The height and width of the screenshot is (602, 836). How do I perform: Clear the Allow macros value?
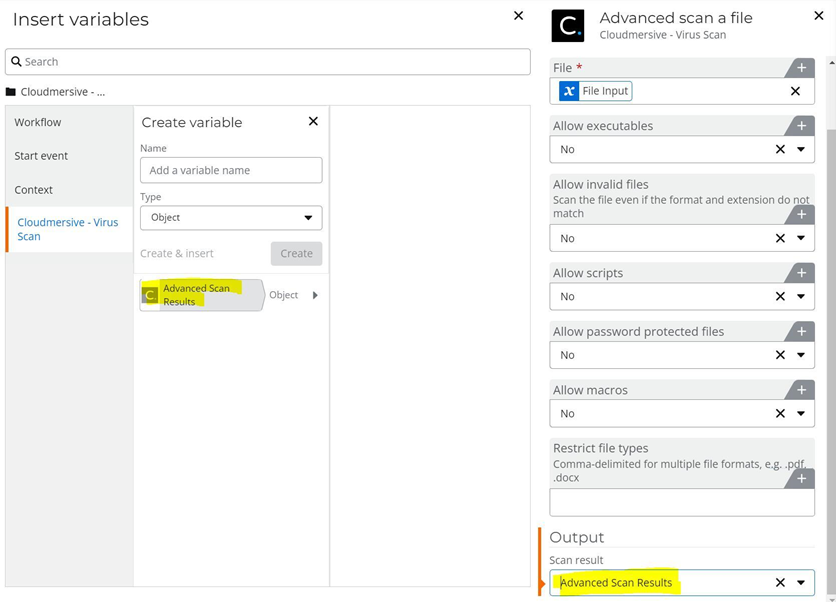pyautogui.click(x=780, y=414)
